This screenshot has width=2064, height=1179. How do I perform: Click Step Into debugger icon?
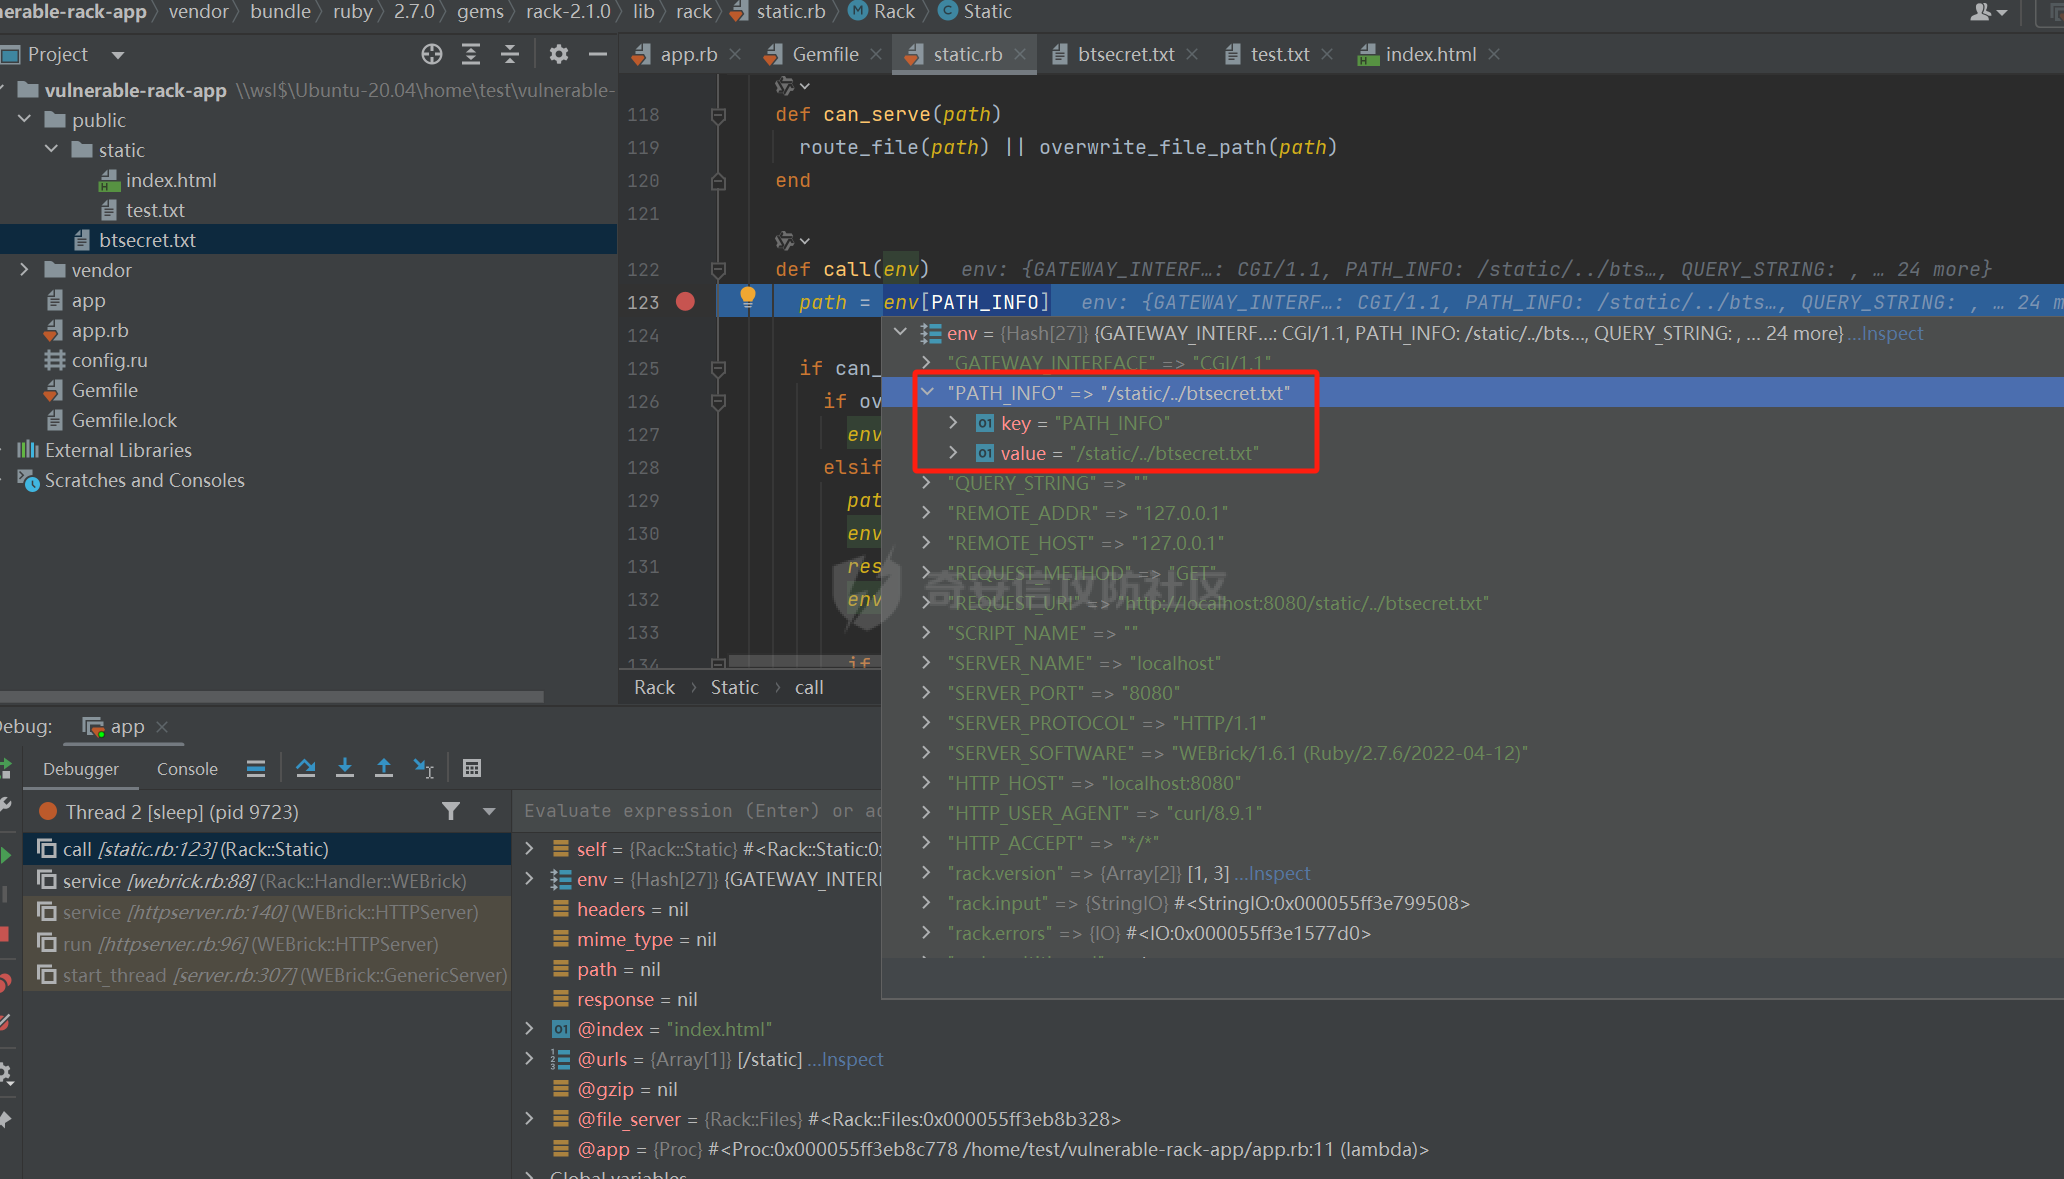point(345,768)
